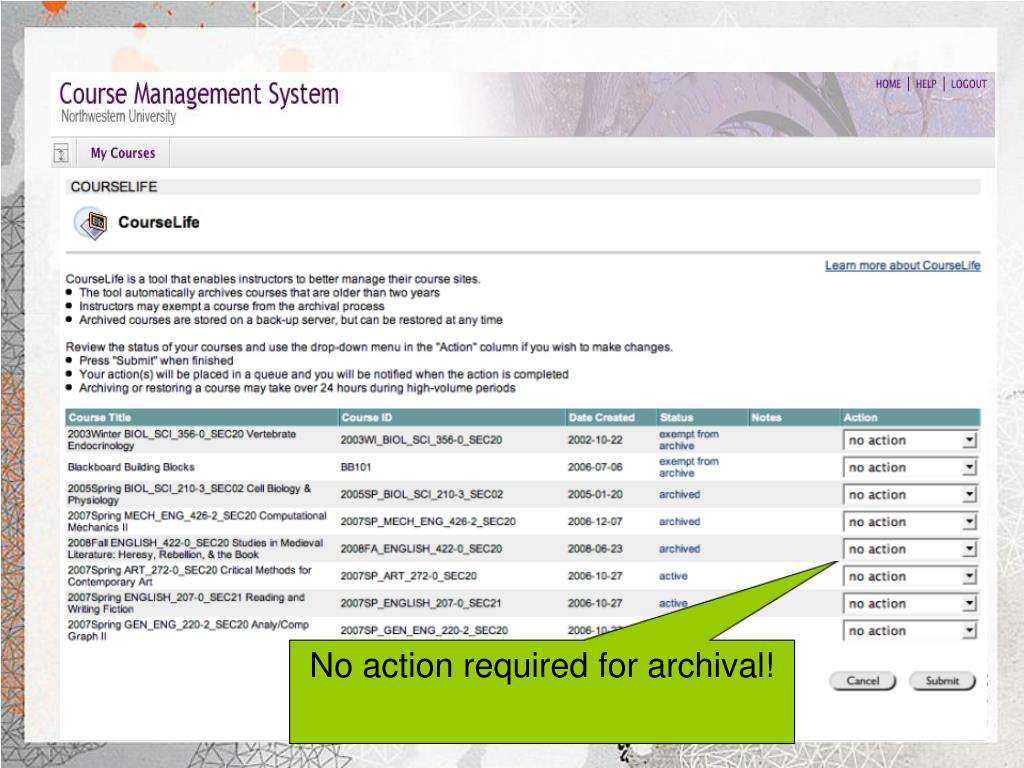Viewport: 1024px width, 768px height.
Task: Click date created 2005-01-20
Action: (x=595, y=494)
